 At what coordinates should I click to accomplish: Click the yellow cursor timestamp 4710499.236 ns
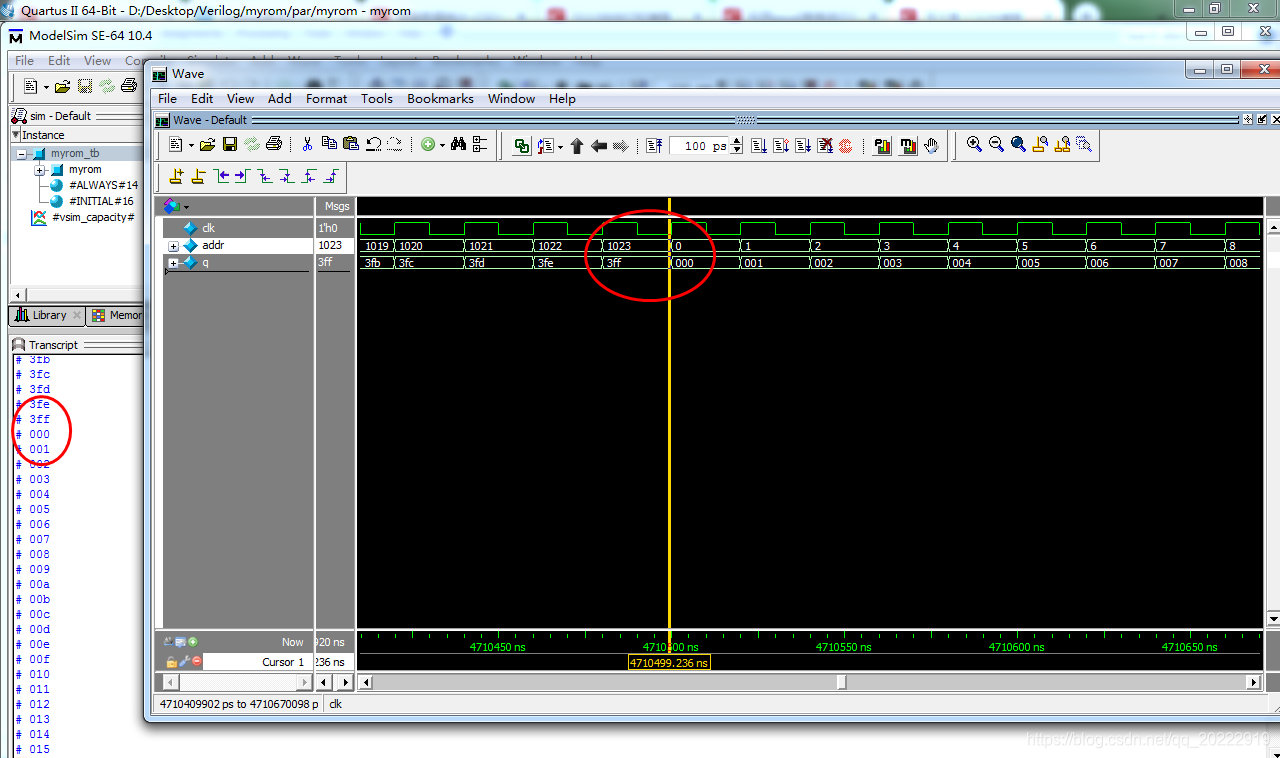[x=669, y=662]
